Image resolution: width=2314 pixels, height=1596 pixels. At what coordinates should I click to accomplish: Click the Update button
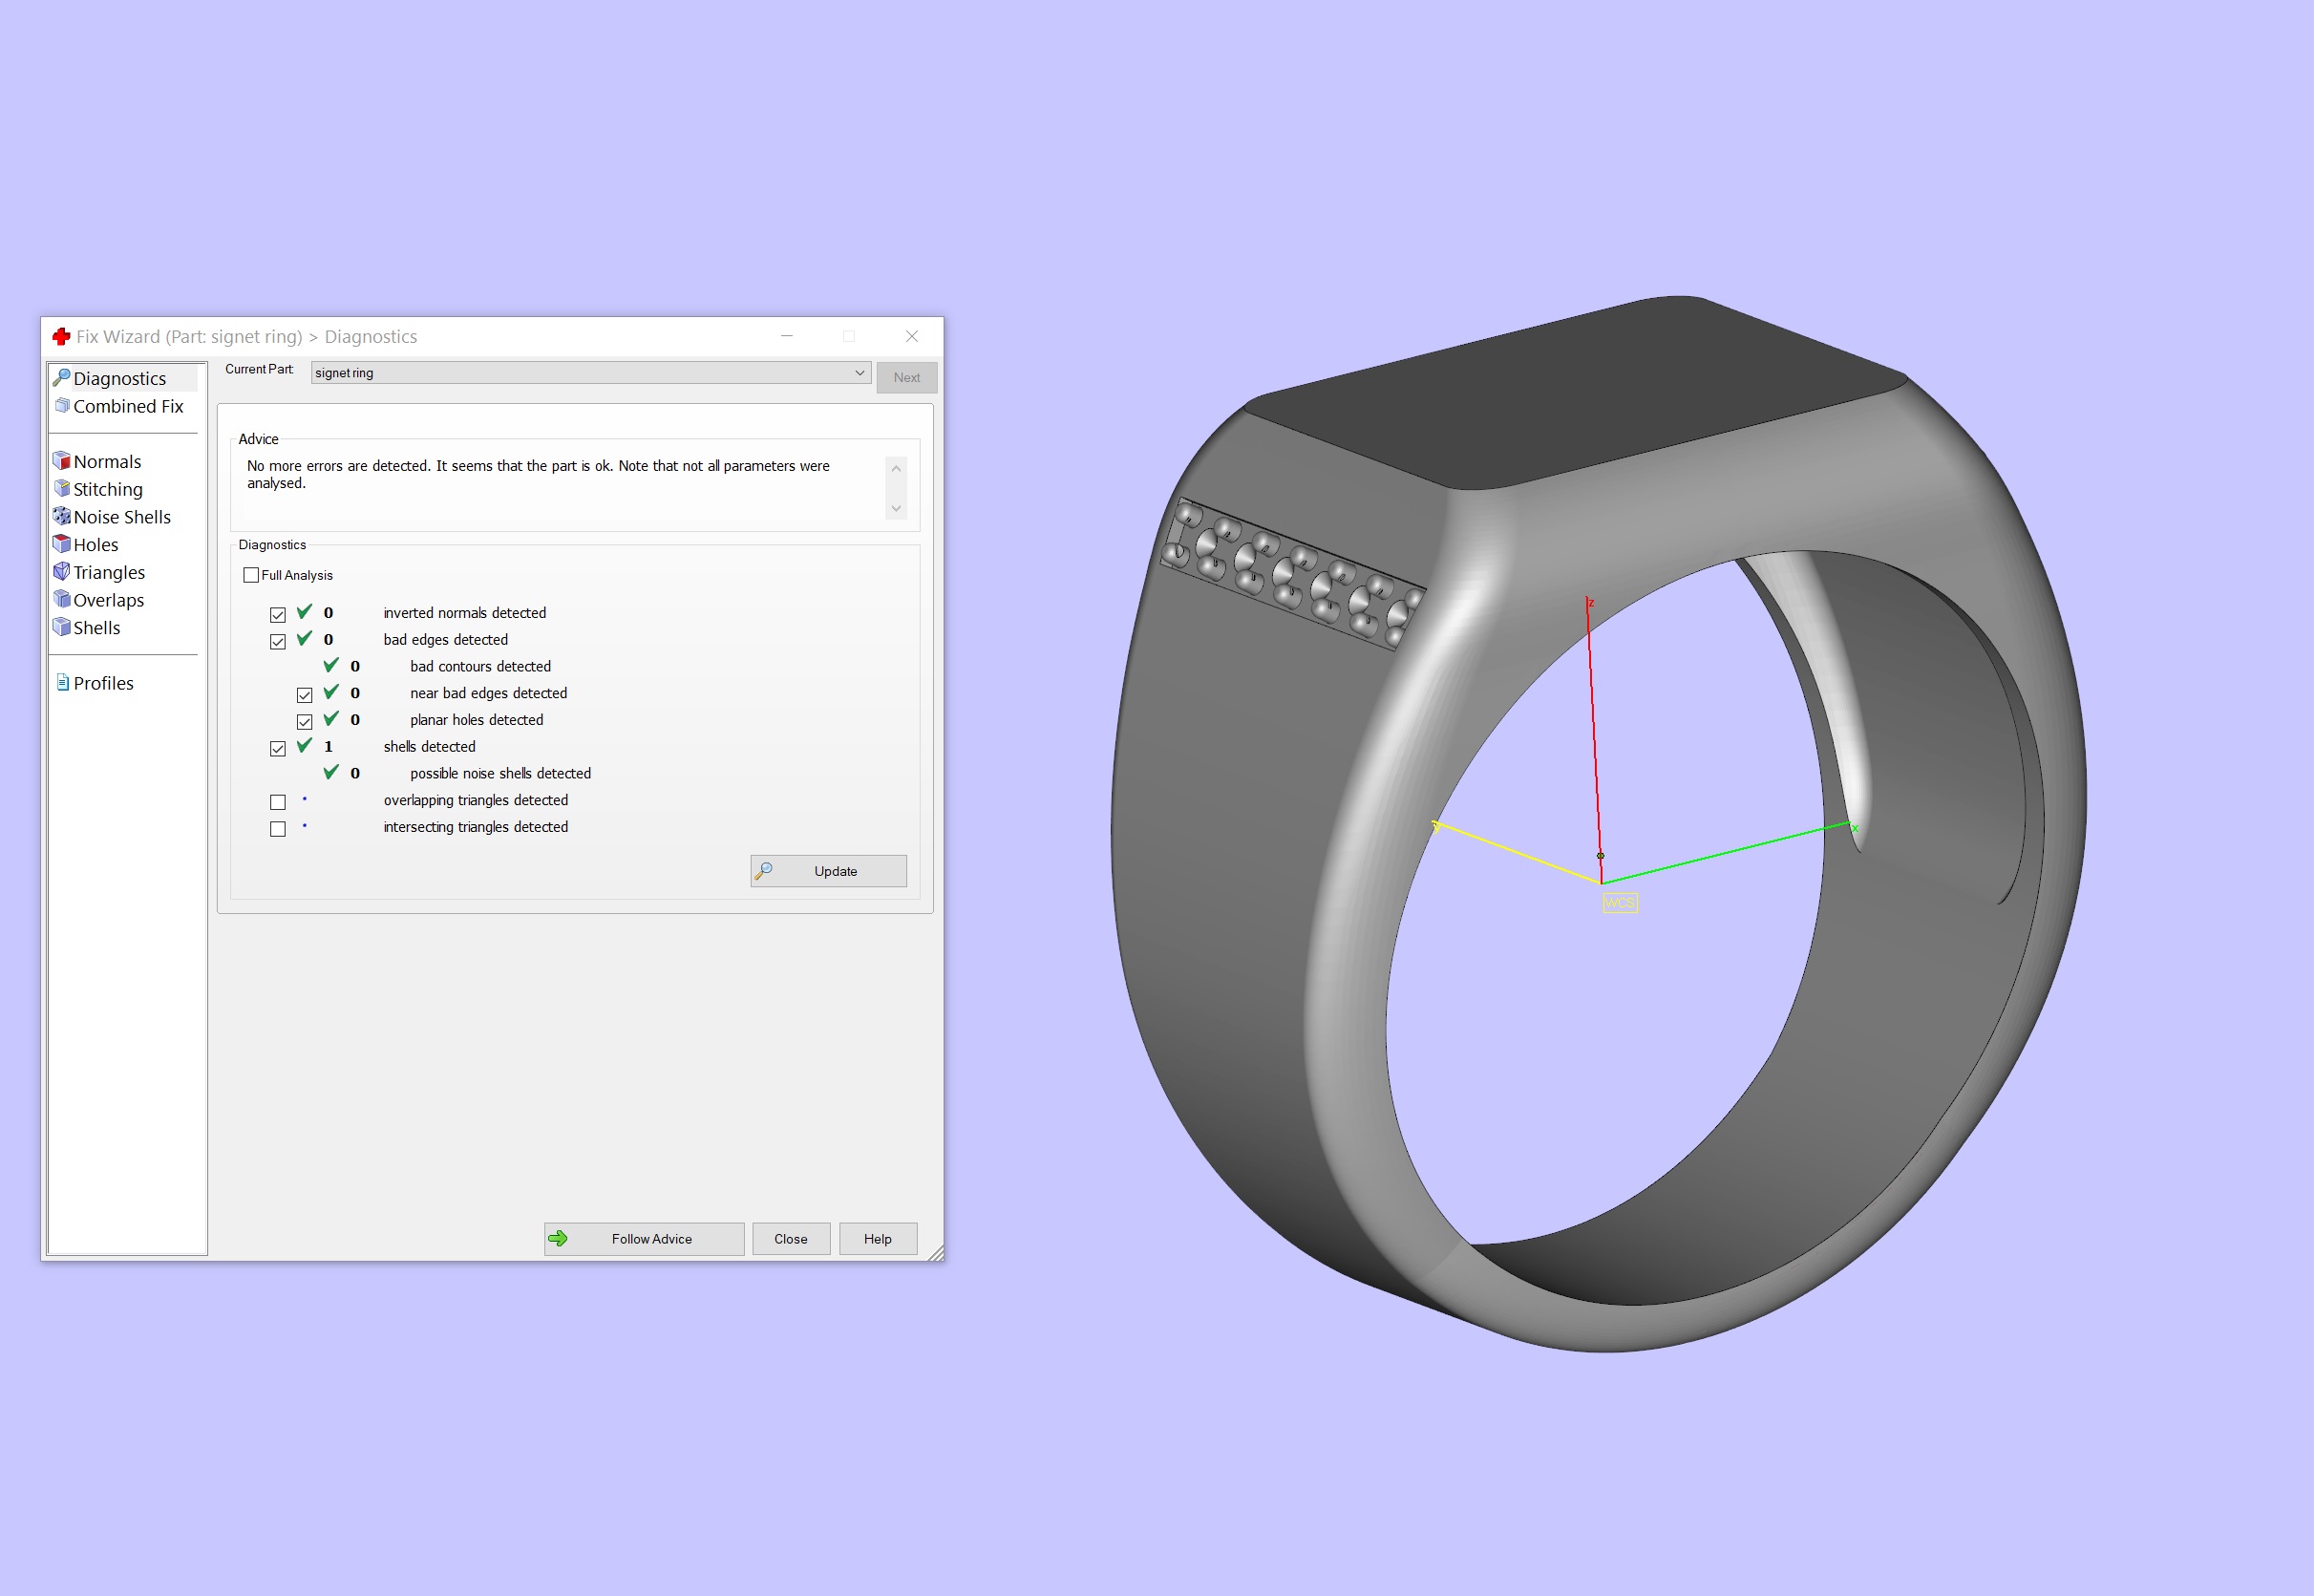(x=828, y=871)
